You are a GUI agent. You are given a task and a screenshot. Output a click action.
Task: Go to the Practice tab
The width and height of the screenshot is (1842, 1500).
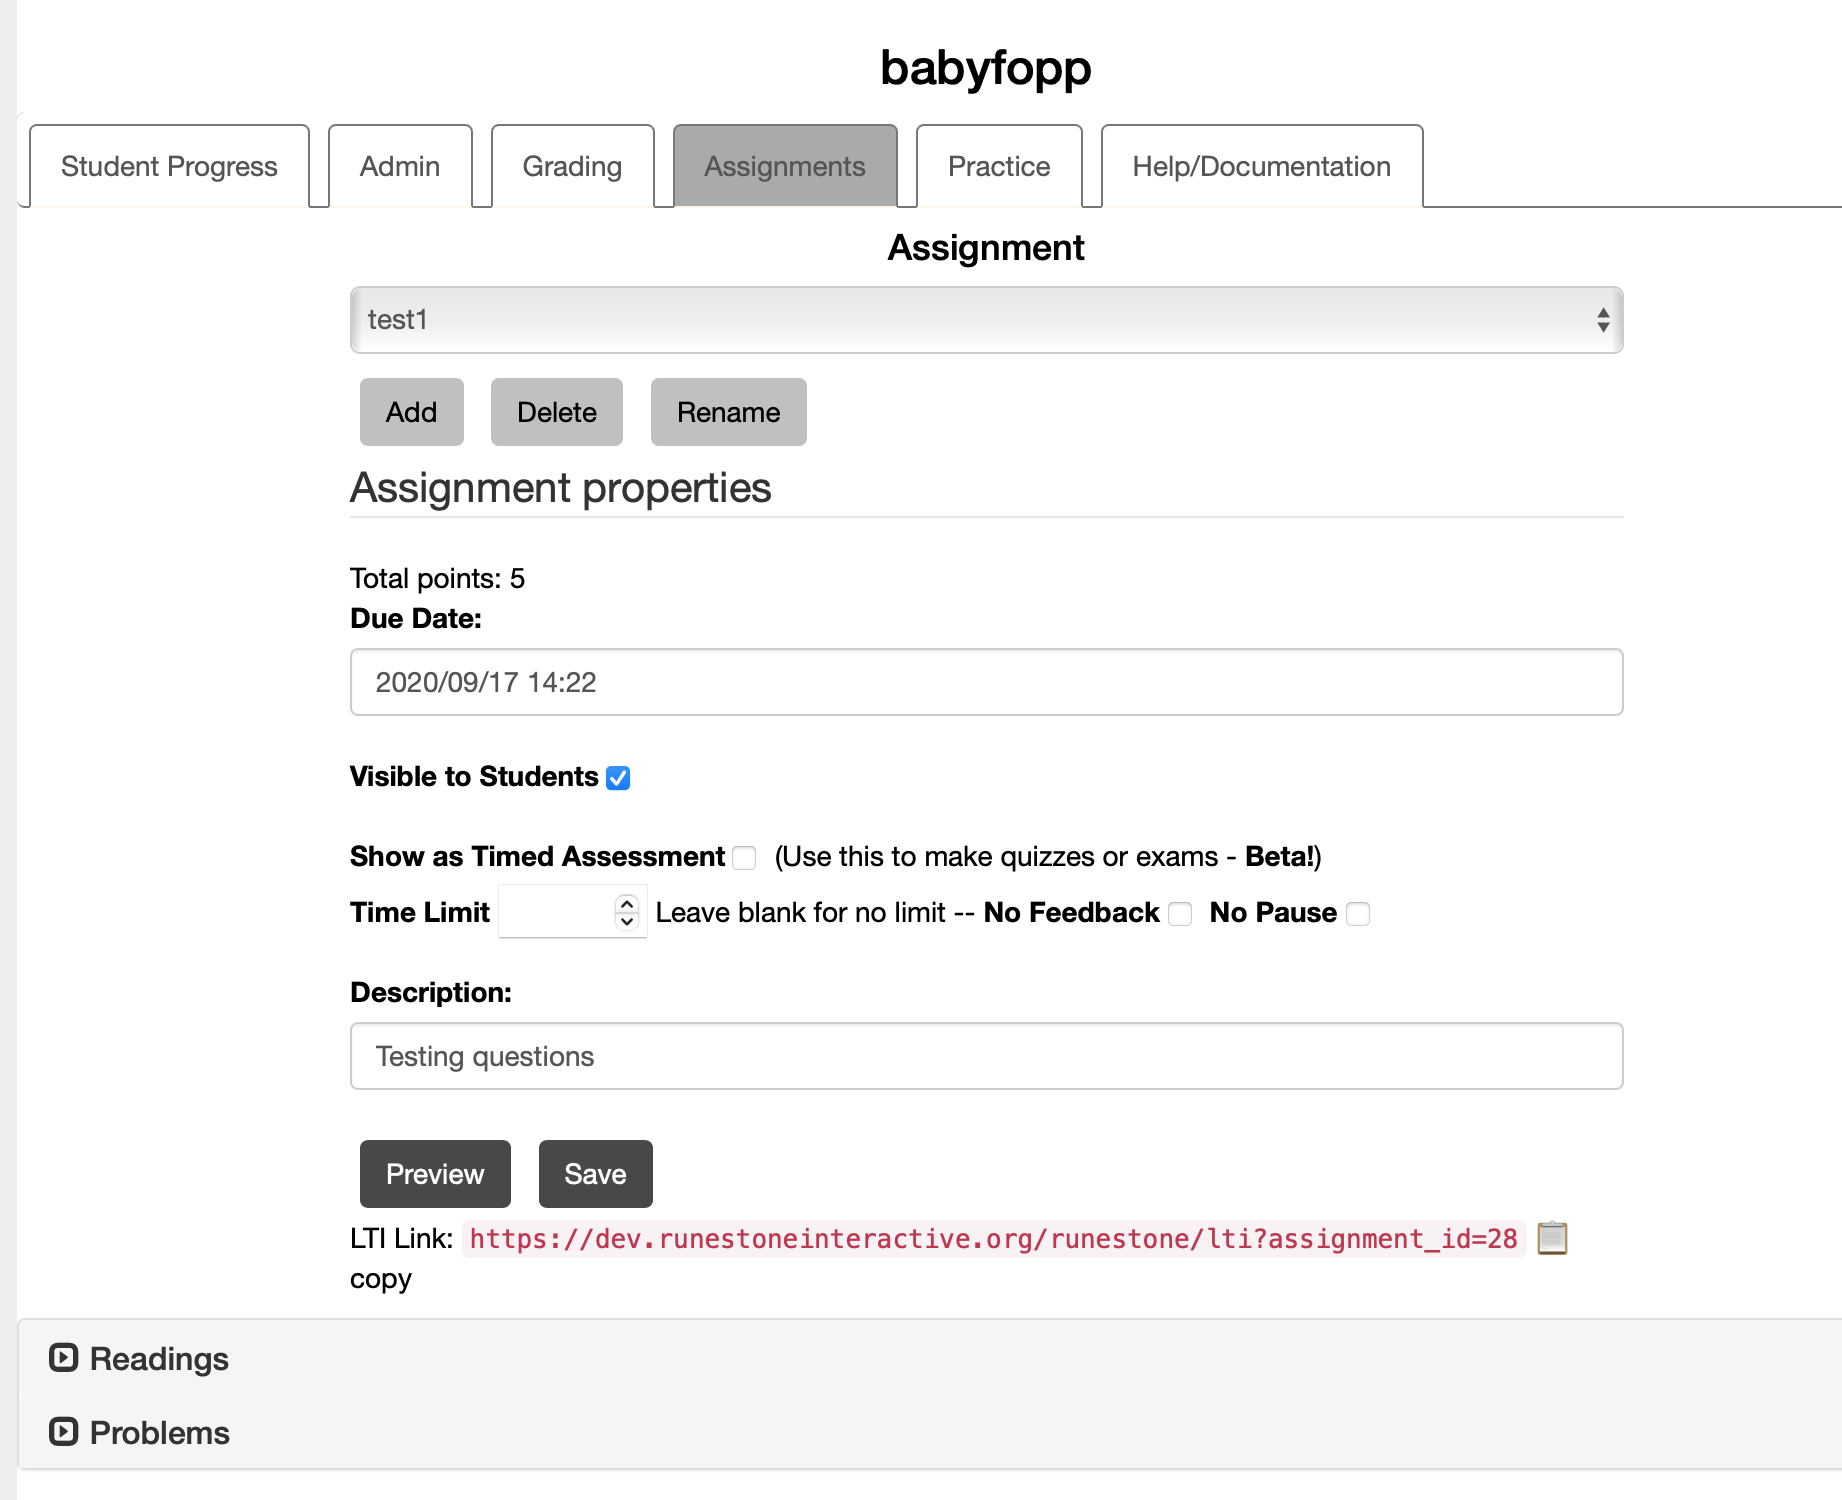(999, 166)
